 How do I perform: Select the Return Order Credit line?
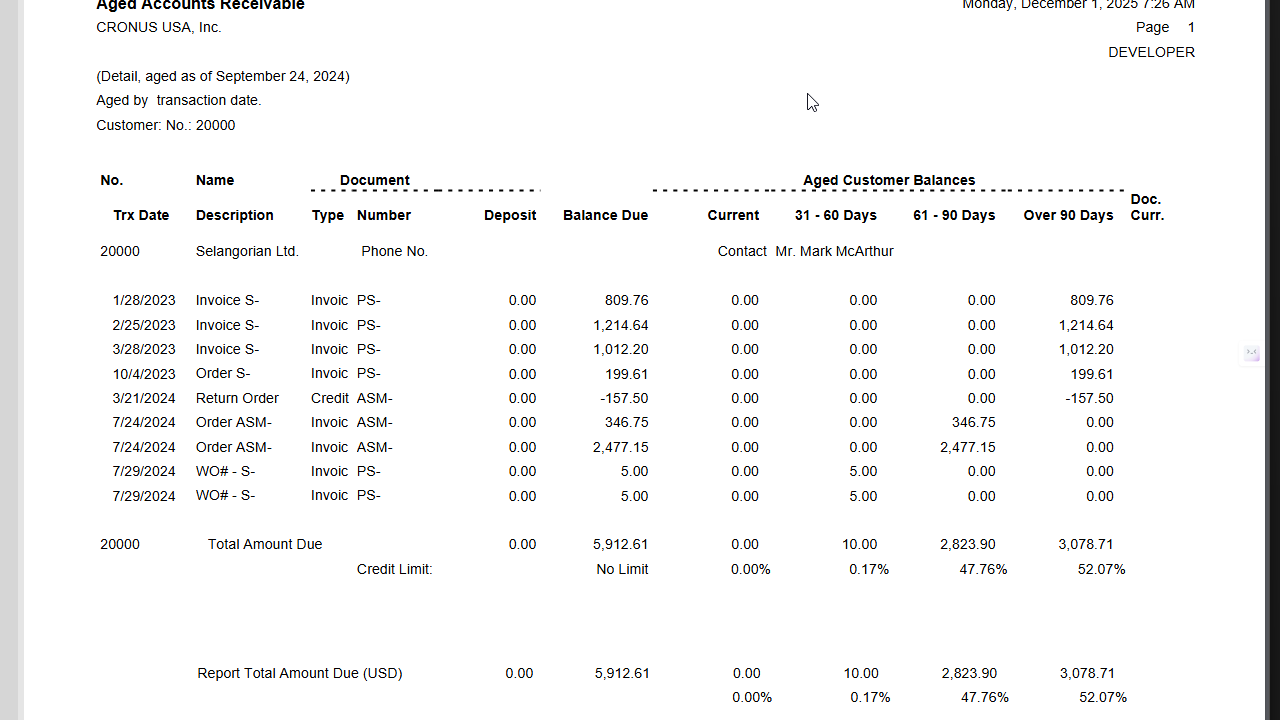(x=237, y=398)
